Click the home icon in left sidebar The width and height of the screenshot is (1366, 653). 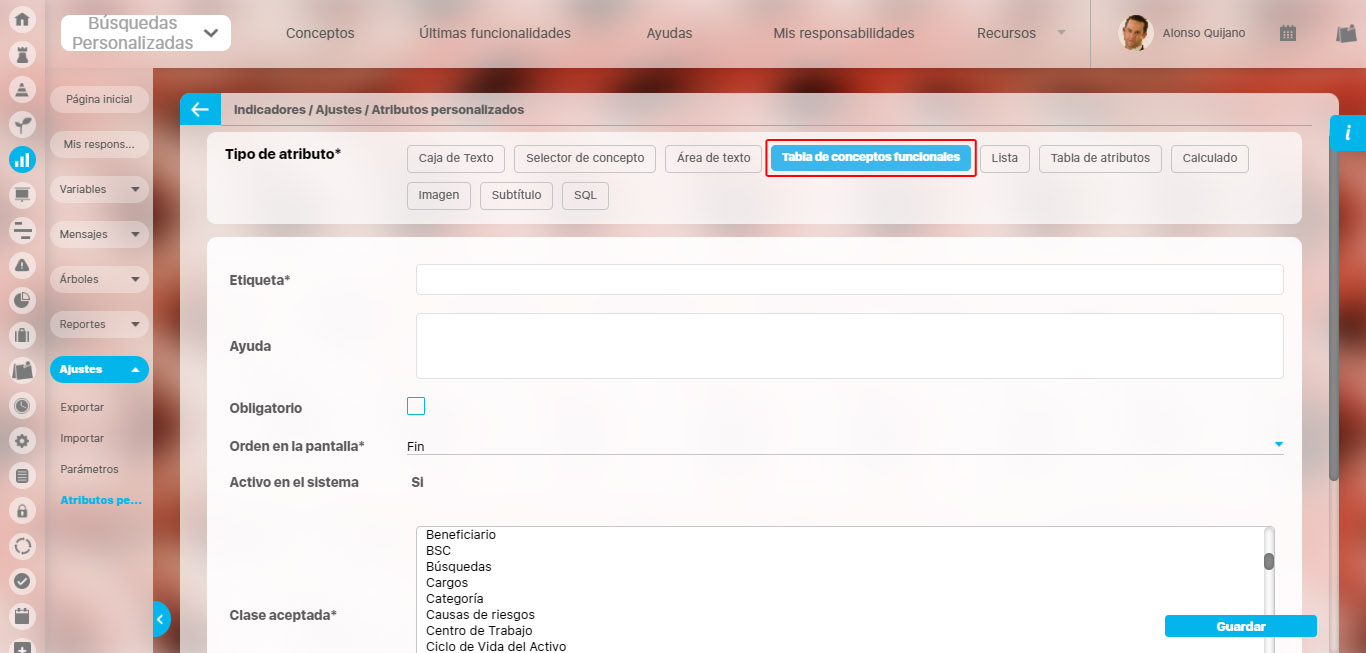point(22,19)
